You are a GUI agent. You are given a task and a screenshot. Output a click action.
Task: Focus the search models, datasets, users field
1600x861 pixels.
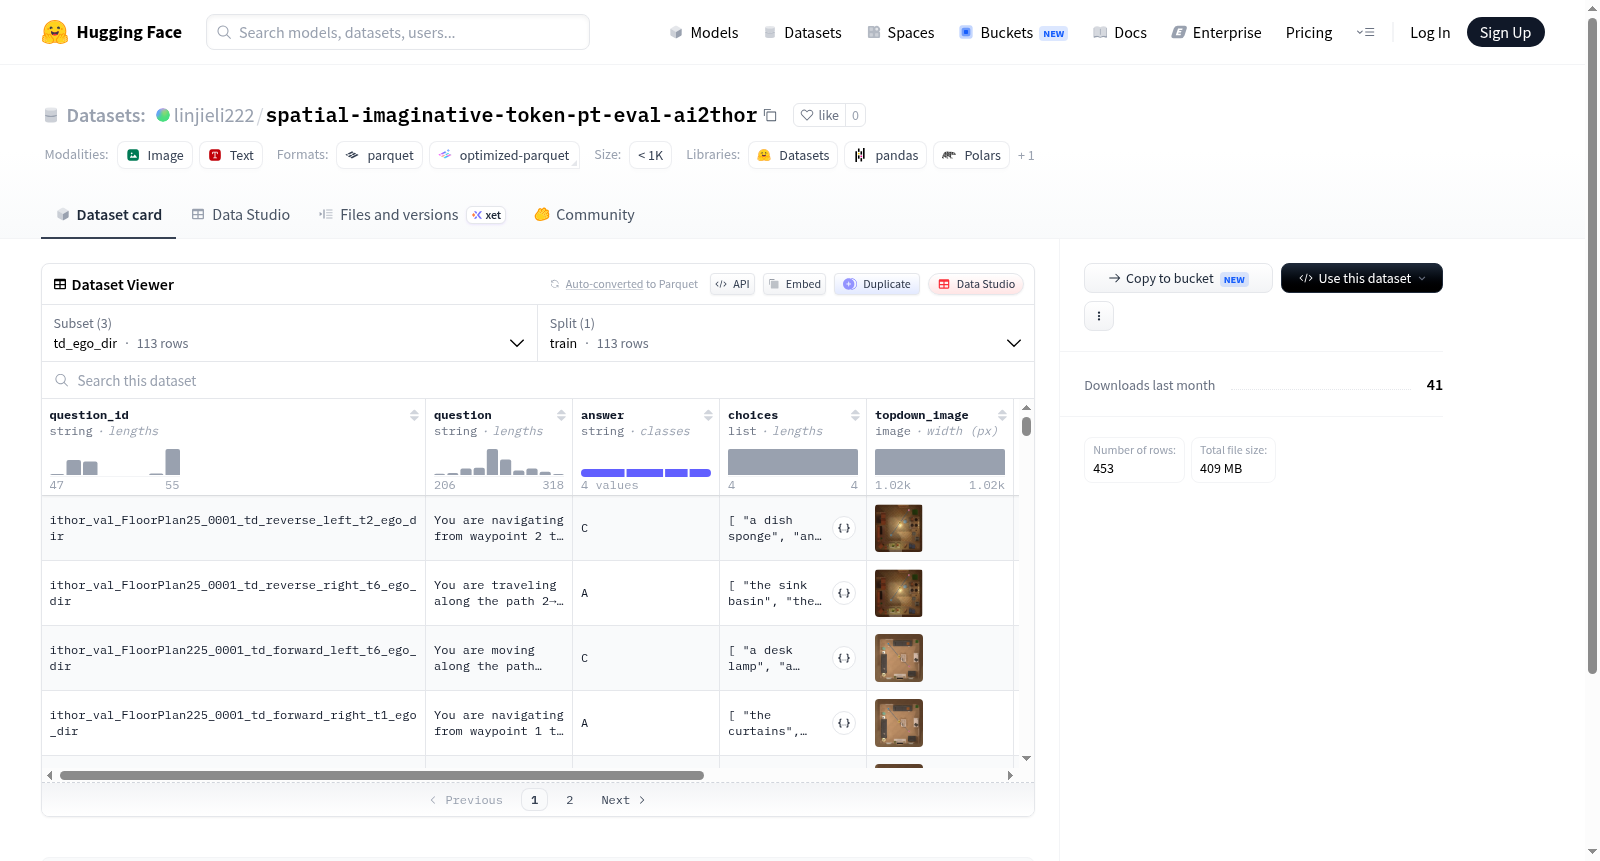[398, 32]
